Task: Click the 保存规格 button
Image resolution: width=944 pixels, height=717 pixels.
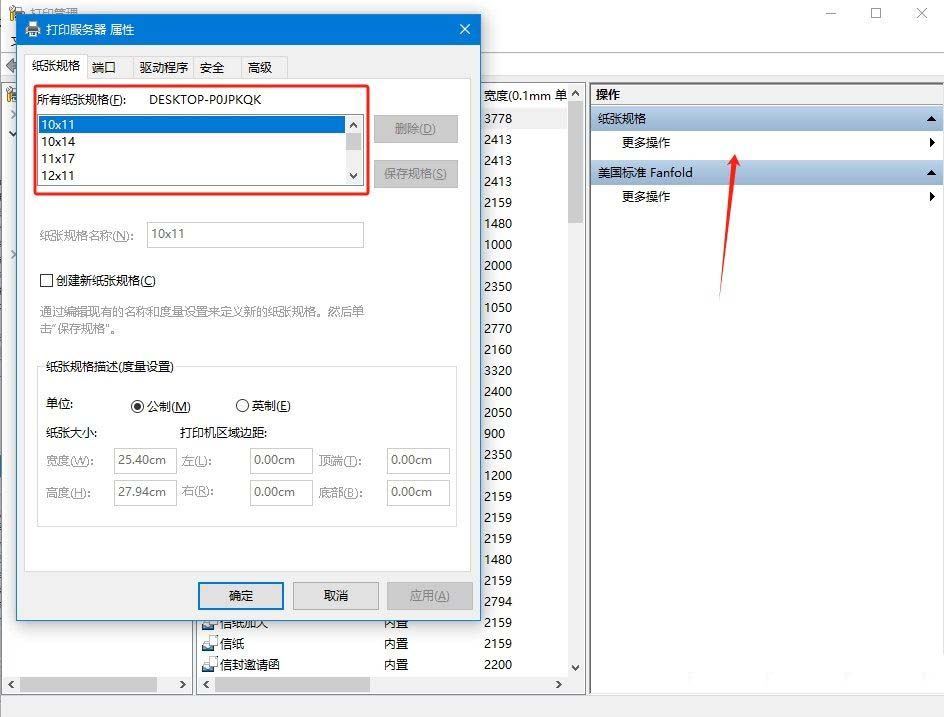Action: (417, 175)
